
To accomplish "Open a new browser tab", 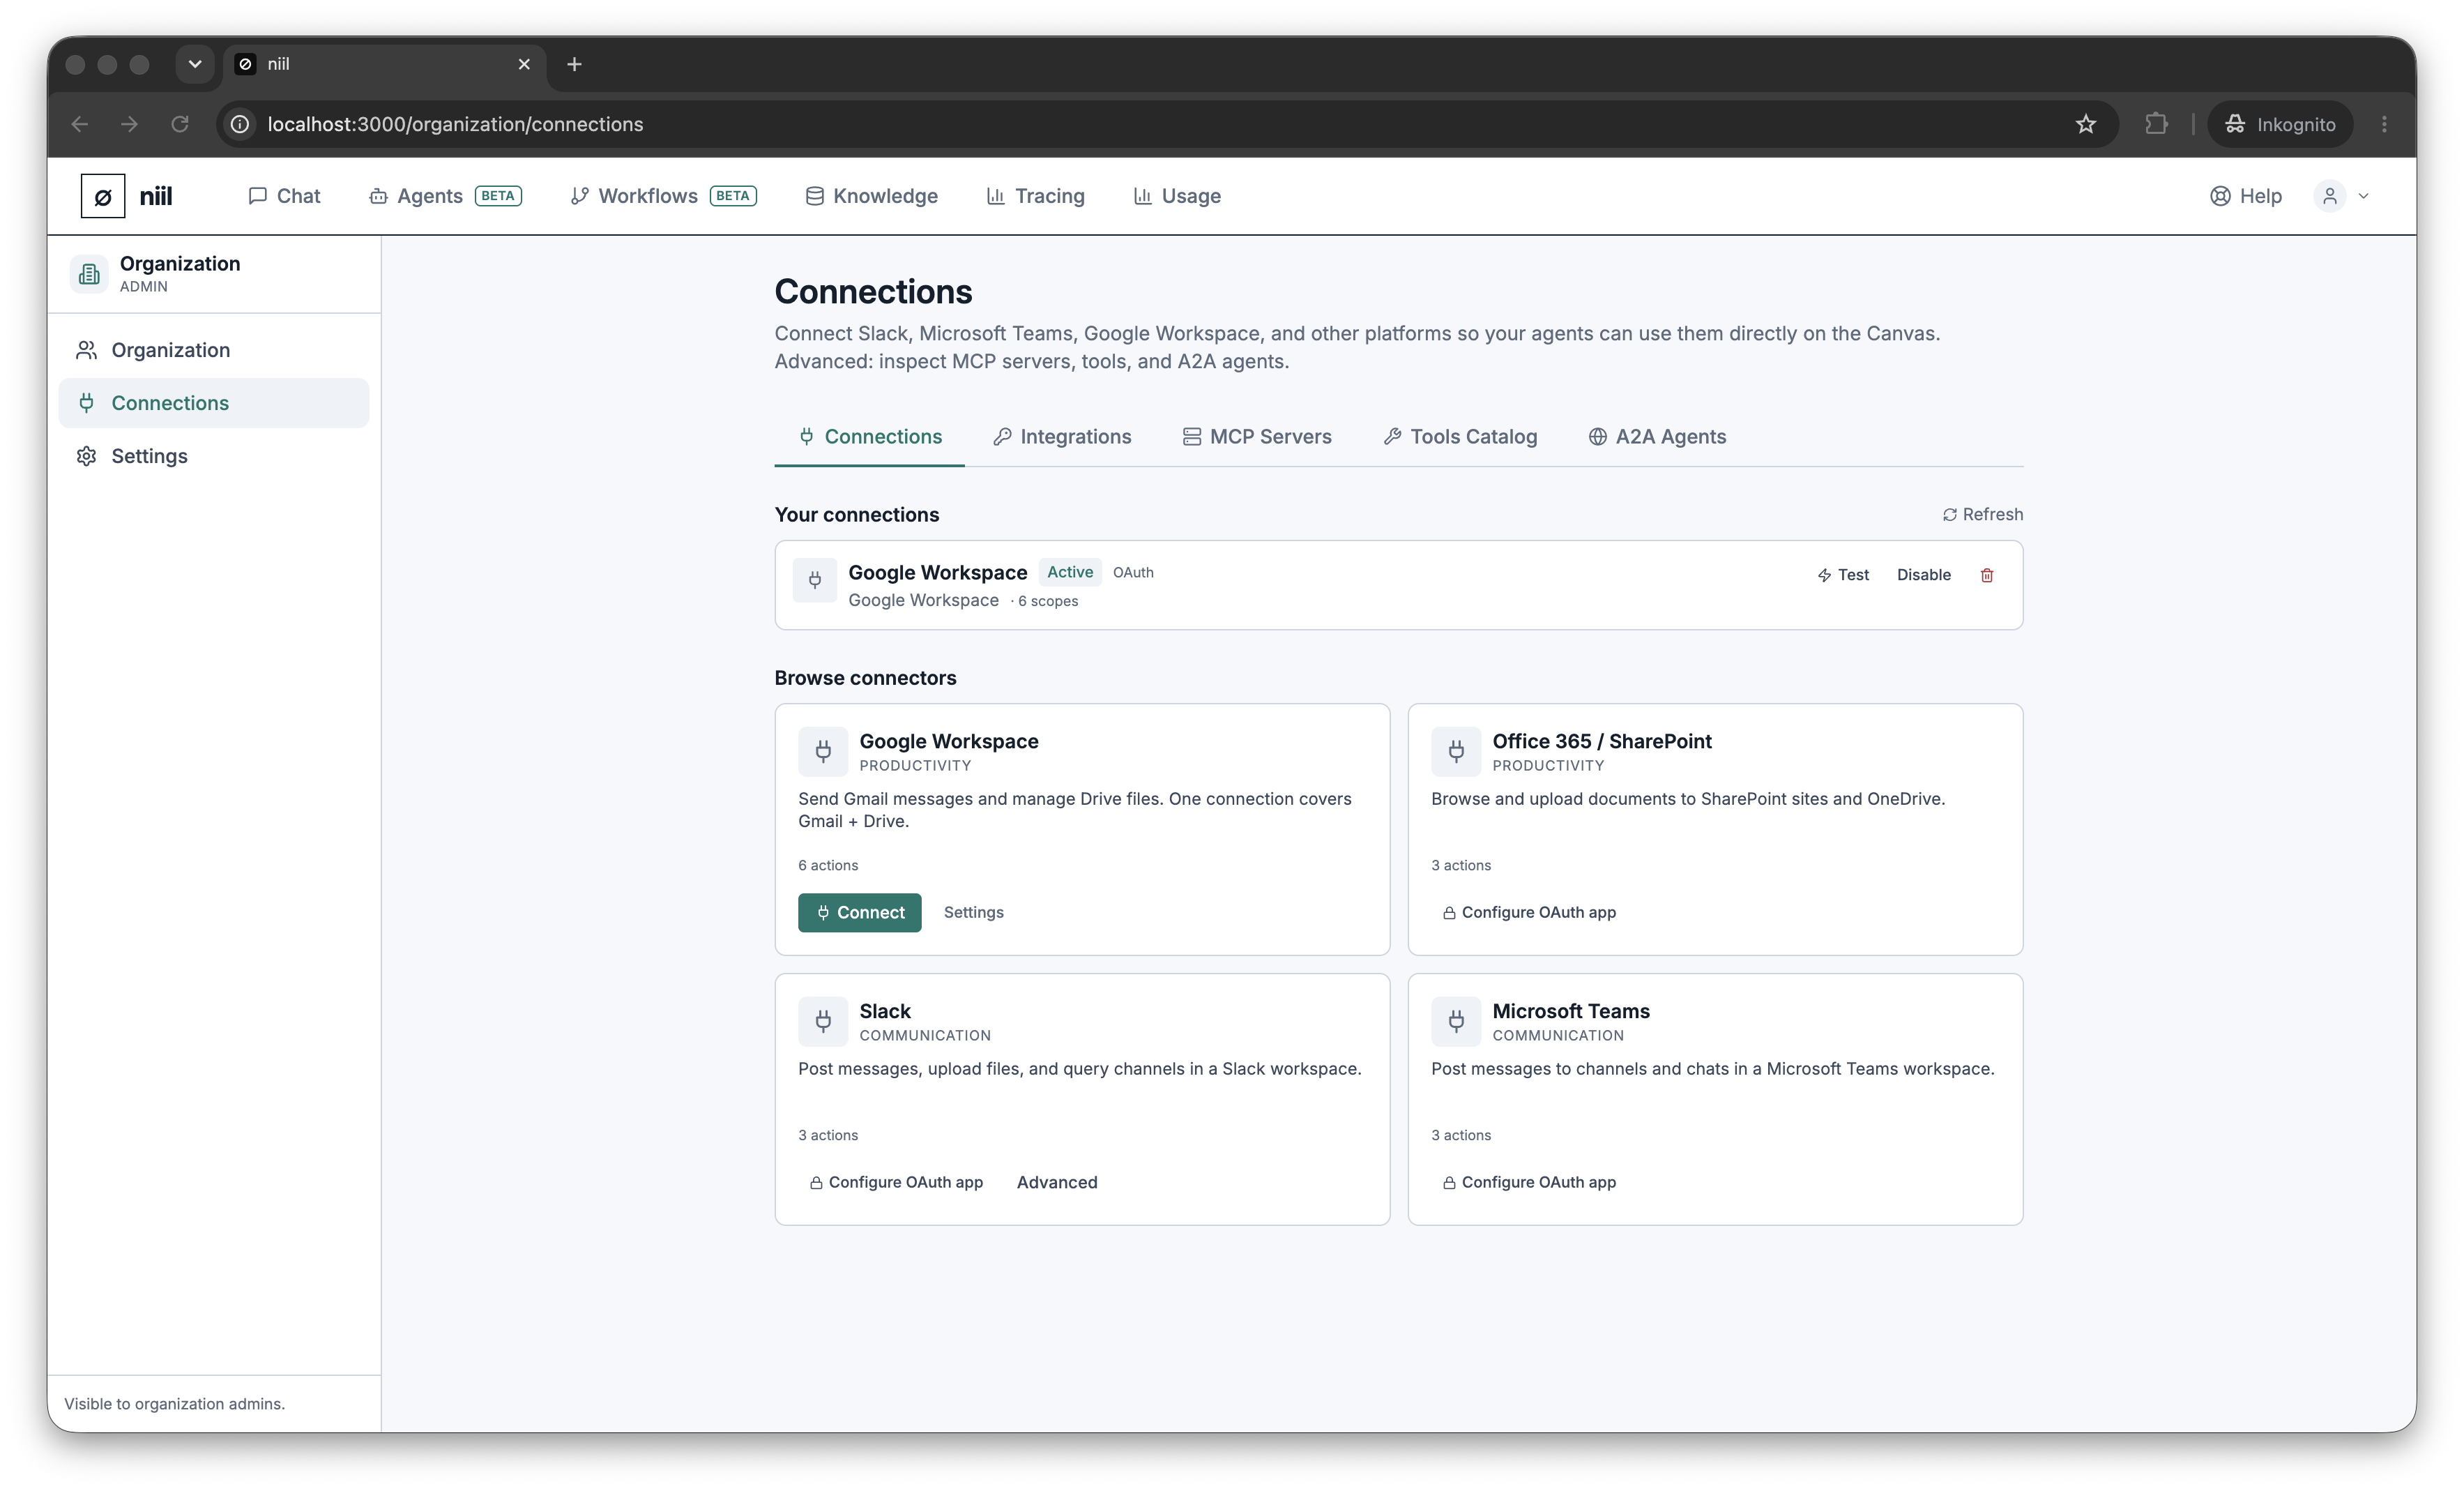I will (x=574, y=64).
